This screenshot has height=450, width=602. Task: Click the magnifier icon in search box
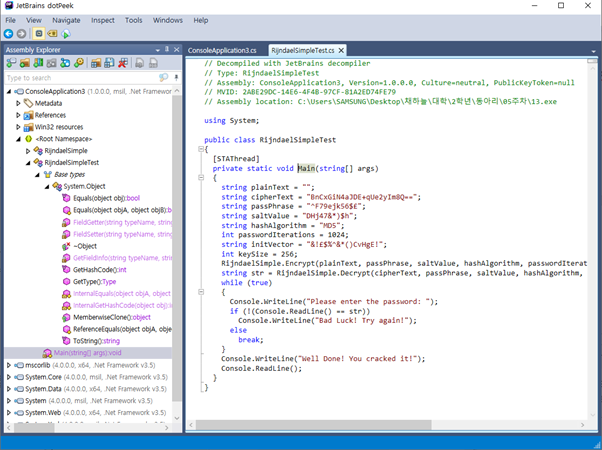[x=164, y=78]
